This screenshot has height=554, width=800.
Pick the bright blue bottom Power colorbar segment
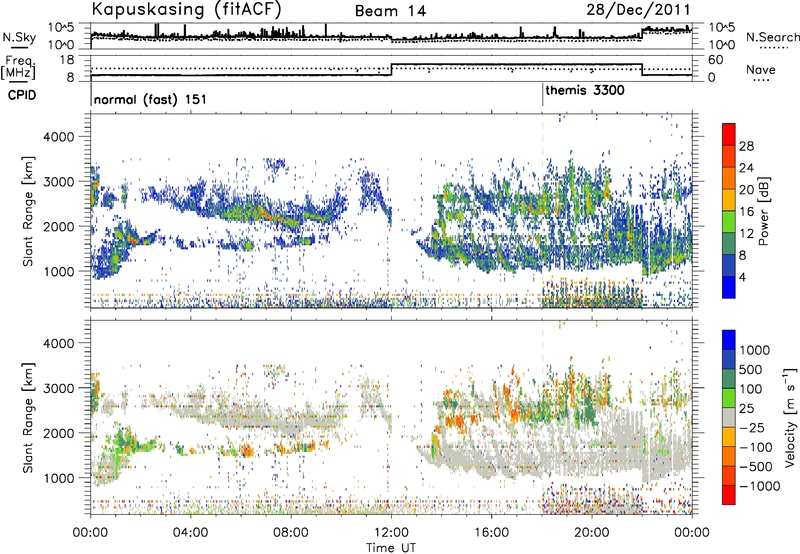pyautogui.click(x=729, y=287)
